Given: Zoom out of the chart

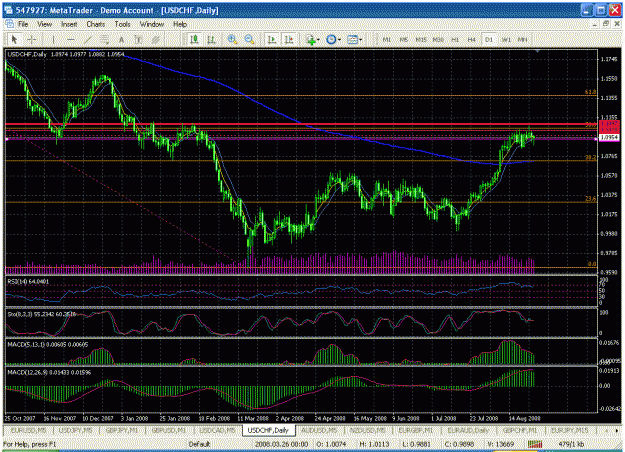Looking at the screenshot, I should tap(250, 39).
